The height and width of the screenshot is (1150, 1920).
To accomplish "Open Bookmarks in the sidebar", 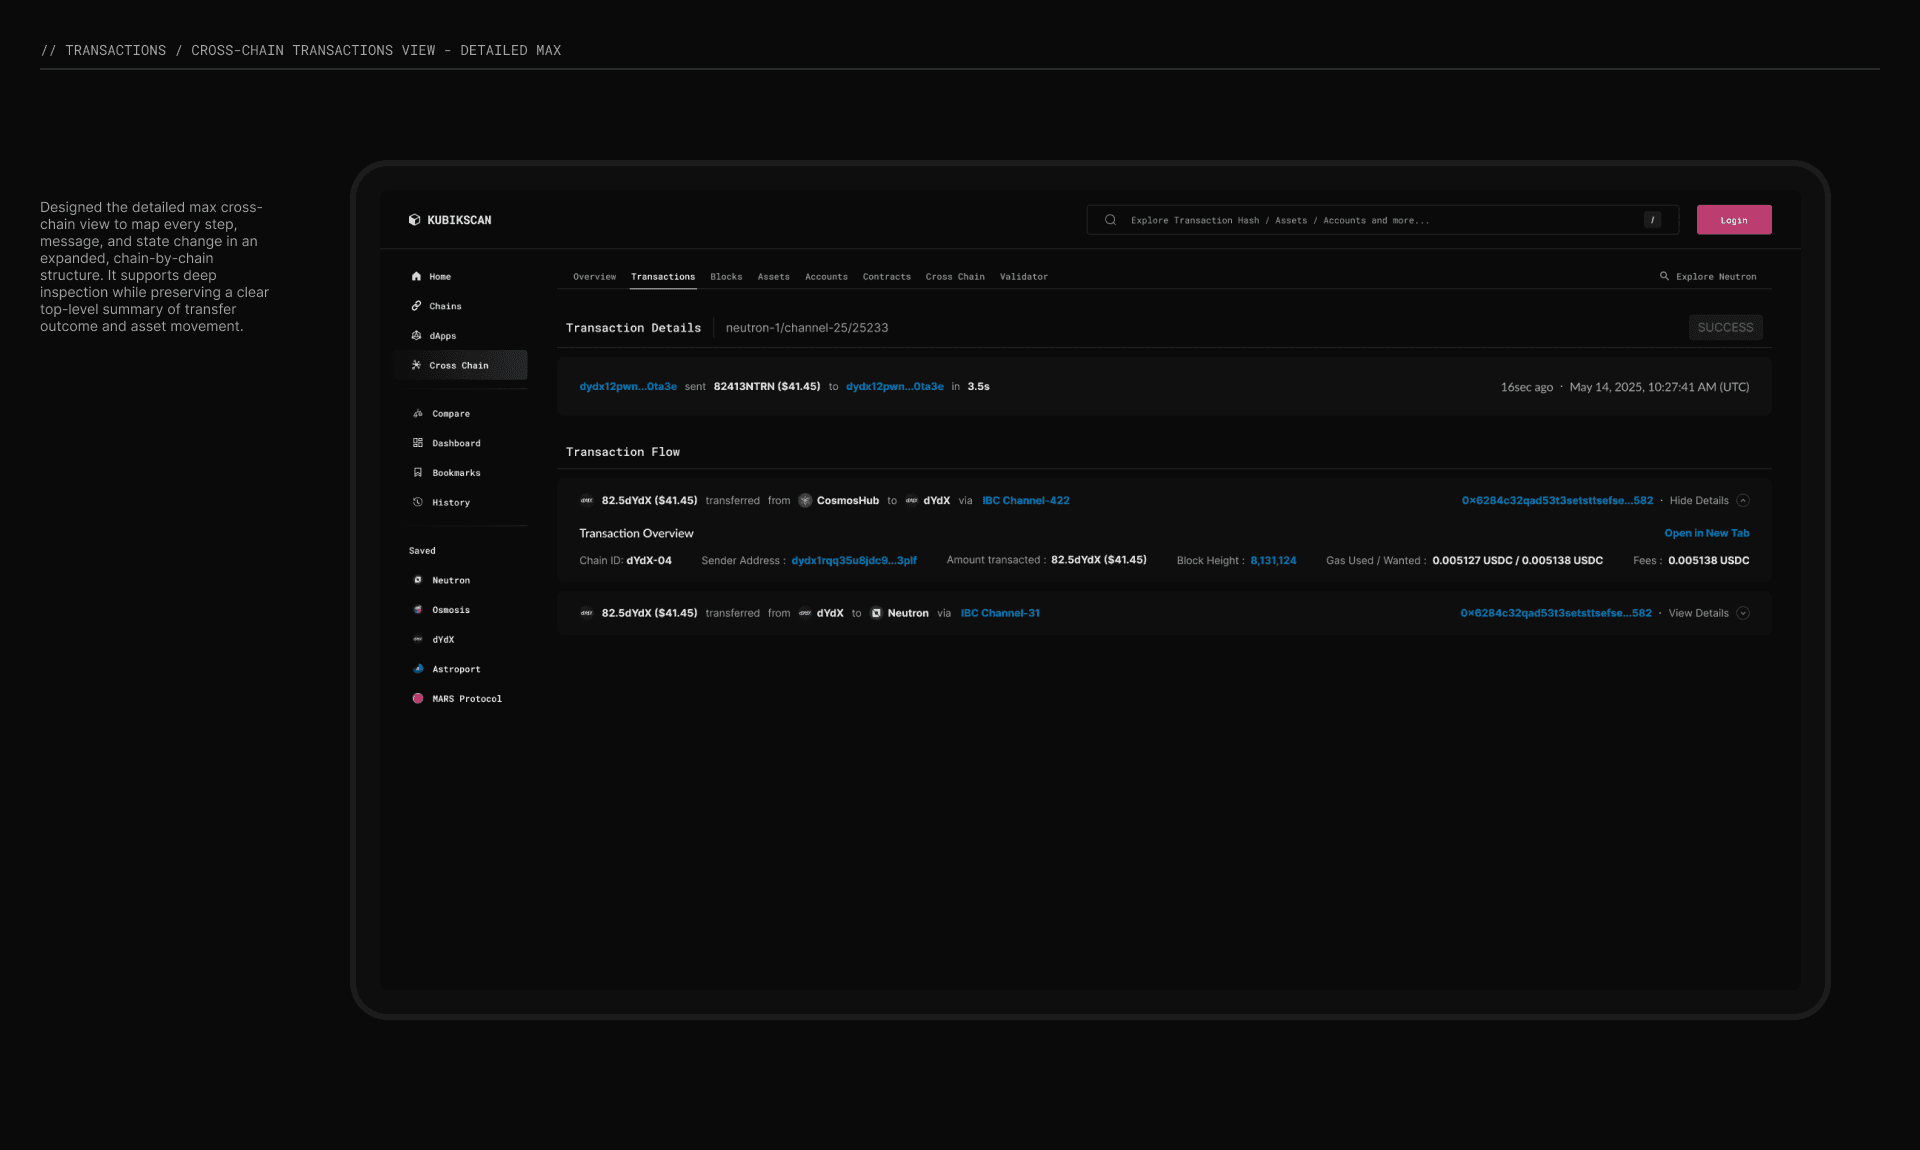I will point(456,473).
